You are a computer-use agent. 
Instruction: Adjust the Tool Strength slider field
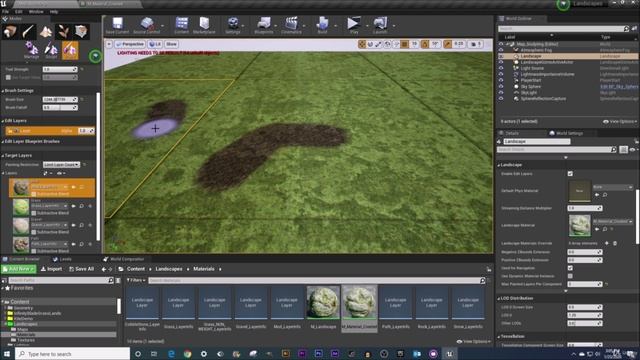click(x=60, y=69)
